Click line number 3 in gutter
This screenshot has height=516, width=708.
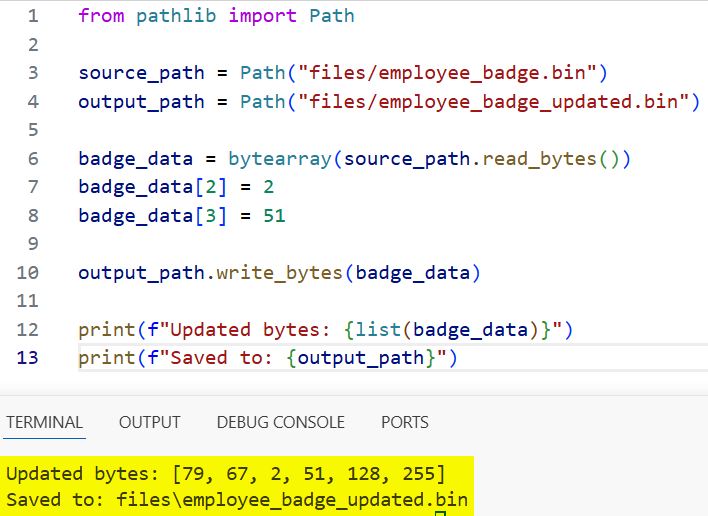click(33, 73)
